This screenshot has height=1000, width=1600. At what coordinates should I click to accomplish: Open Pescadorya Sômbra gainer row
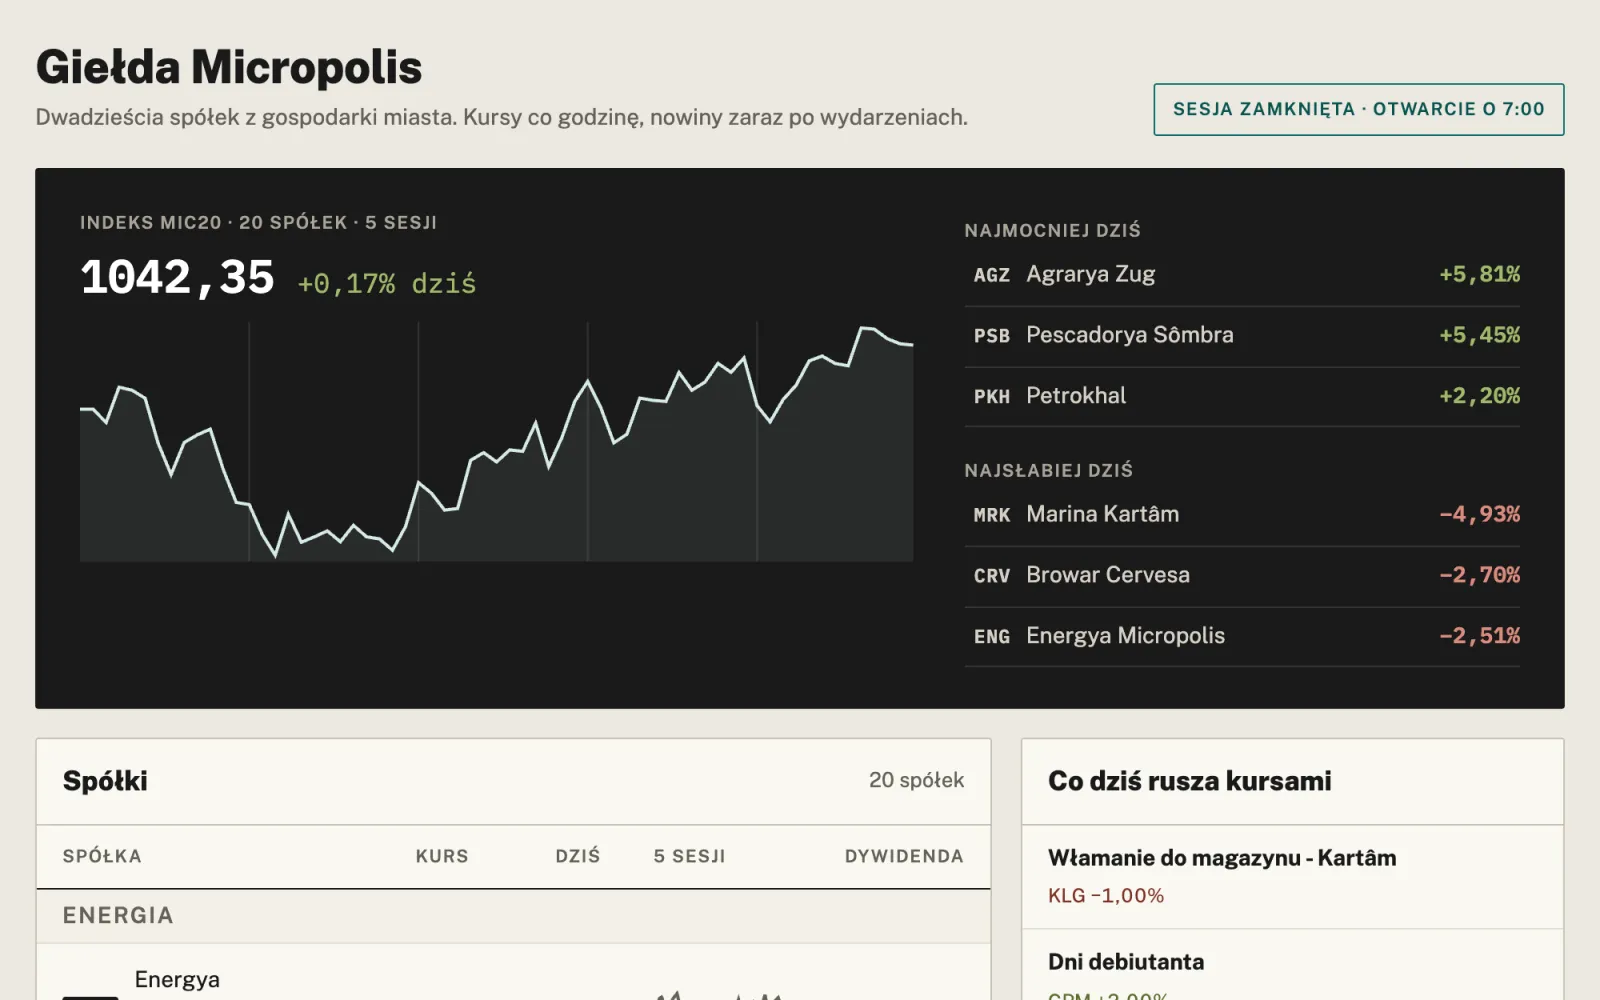[x=1242, y=336]
